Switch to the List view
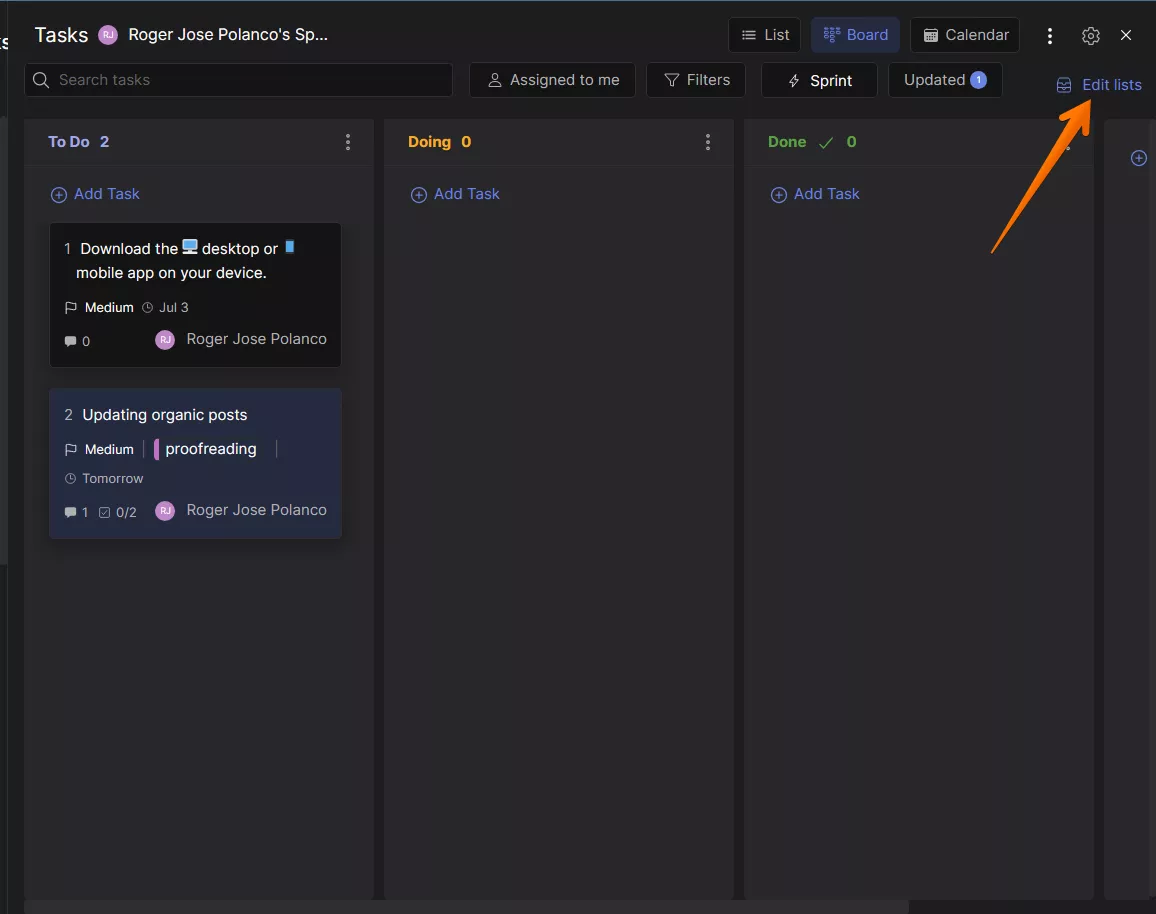The image size is (1156, 914). click(x=764, y=35)
